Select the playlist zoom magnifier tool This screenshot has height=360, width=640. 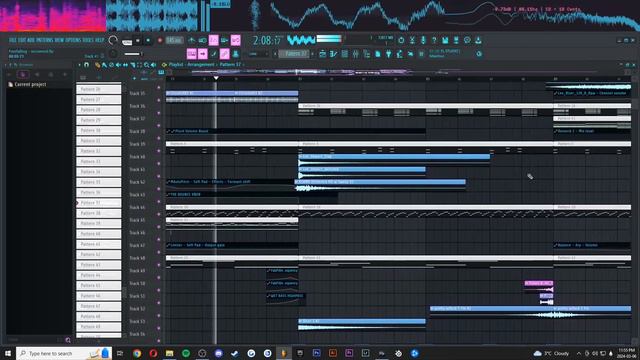click(146, 65)
